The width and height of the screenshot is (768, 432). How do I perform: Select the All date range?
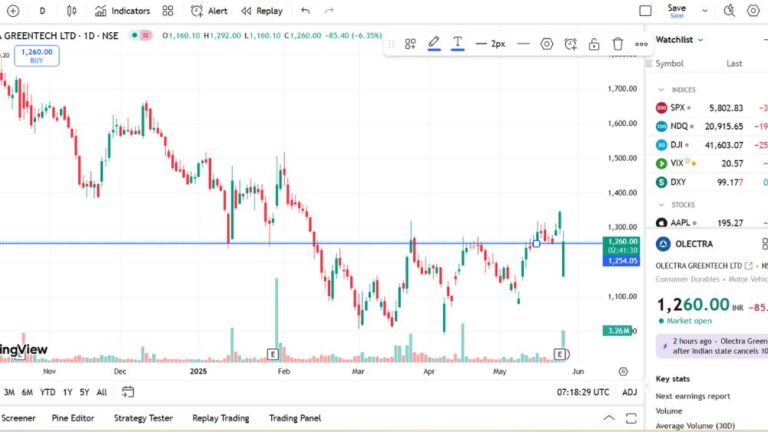(101, 392)
